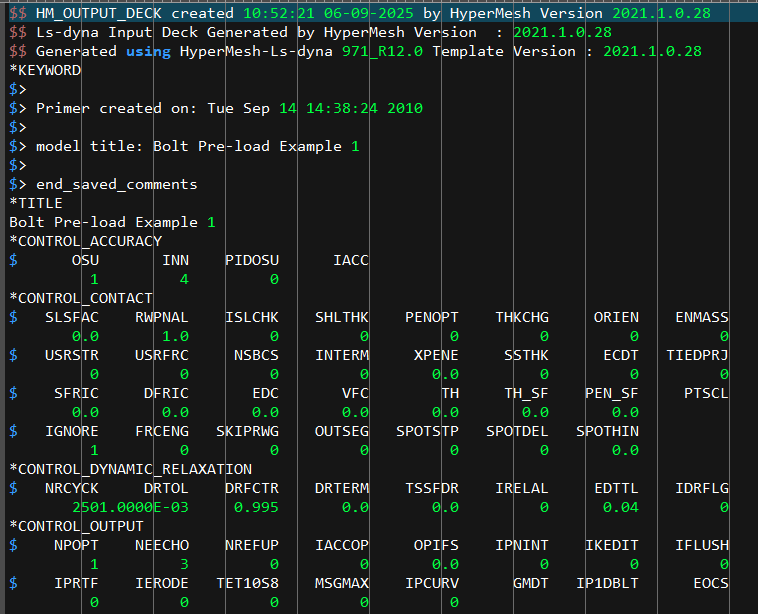Click the TSSFDR header

(x=432, y=488)
